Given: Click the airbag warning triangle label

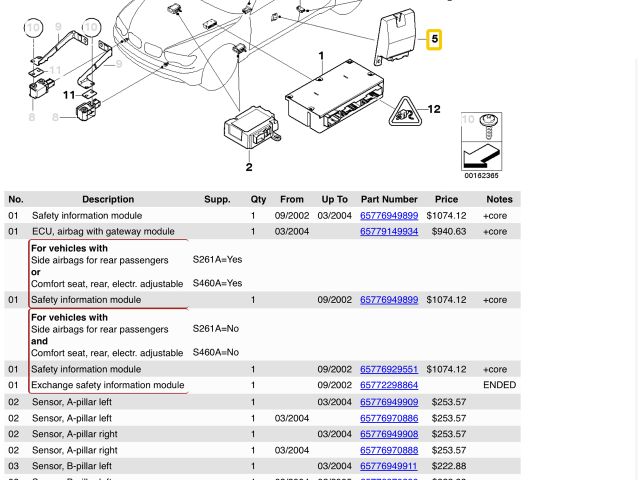Looking at the screenshot, I should tap(405, 112).
